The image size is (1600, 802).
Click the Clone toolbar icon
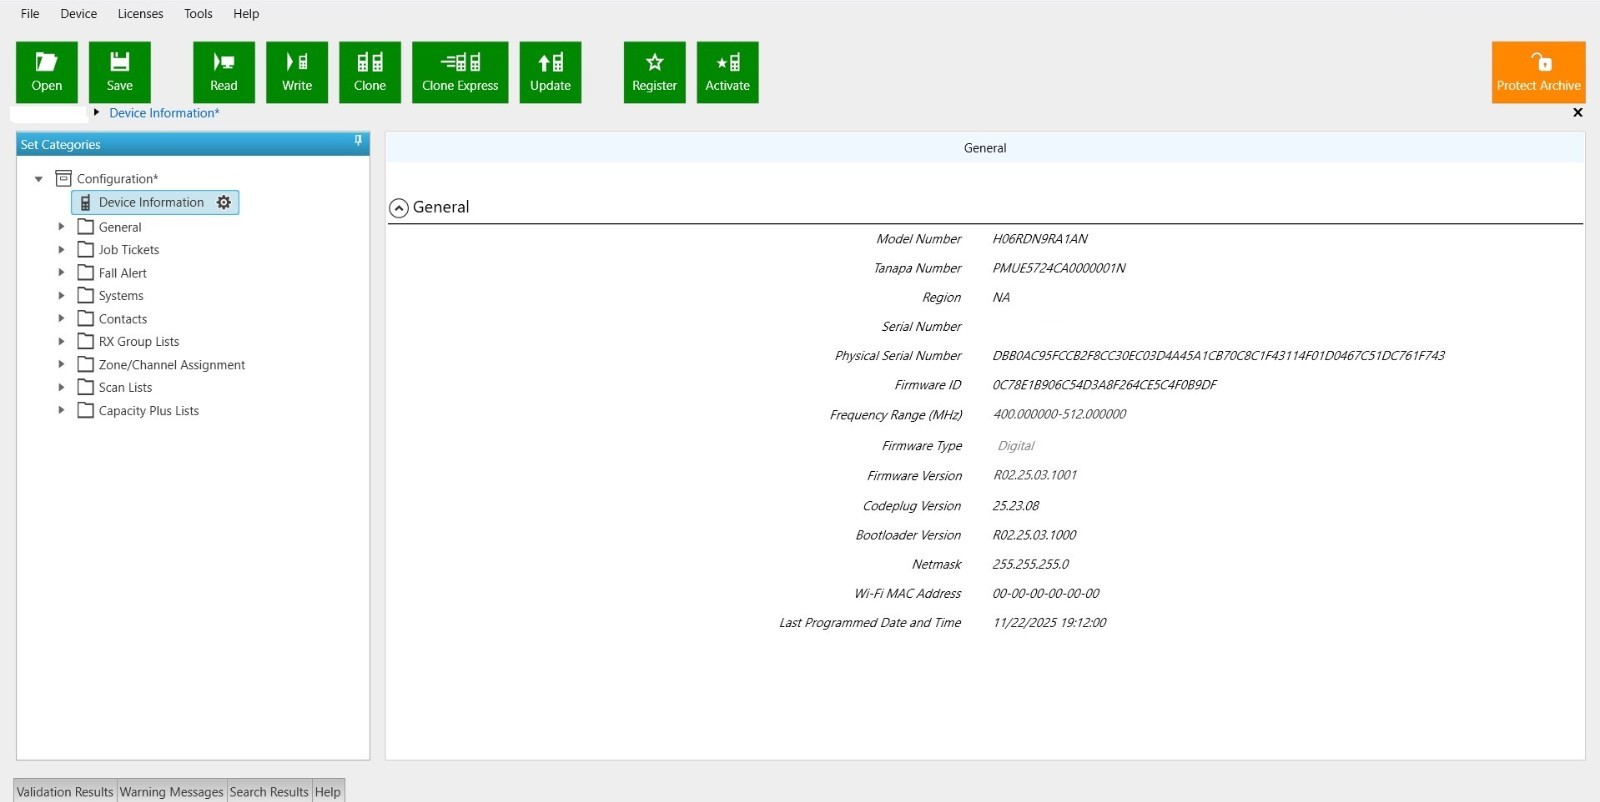pyautogui.click(x=369, y=72)
